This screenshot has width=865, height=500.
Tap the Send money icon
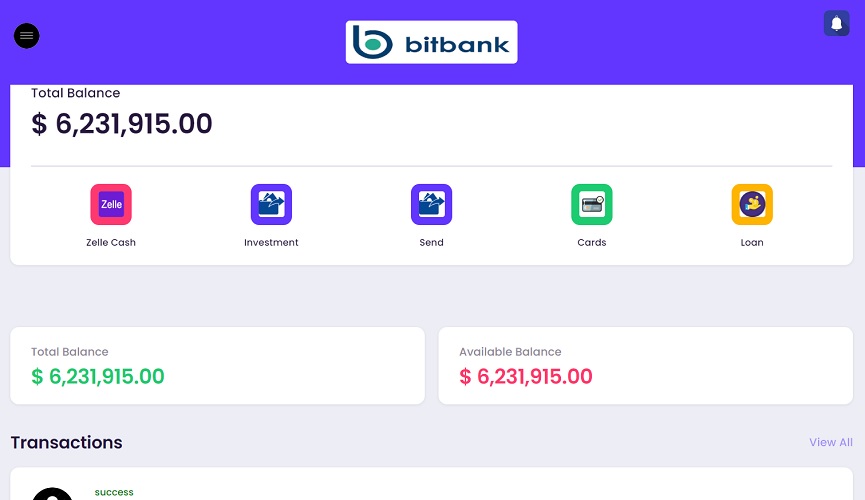coord(431,204)
